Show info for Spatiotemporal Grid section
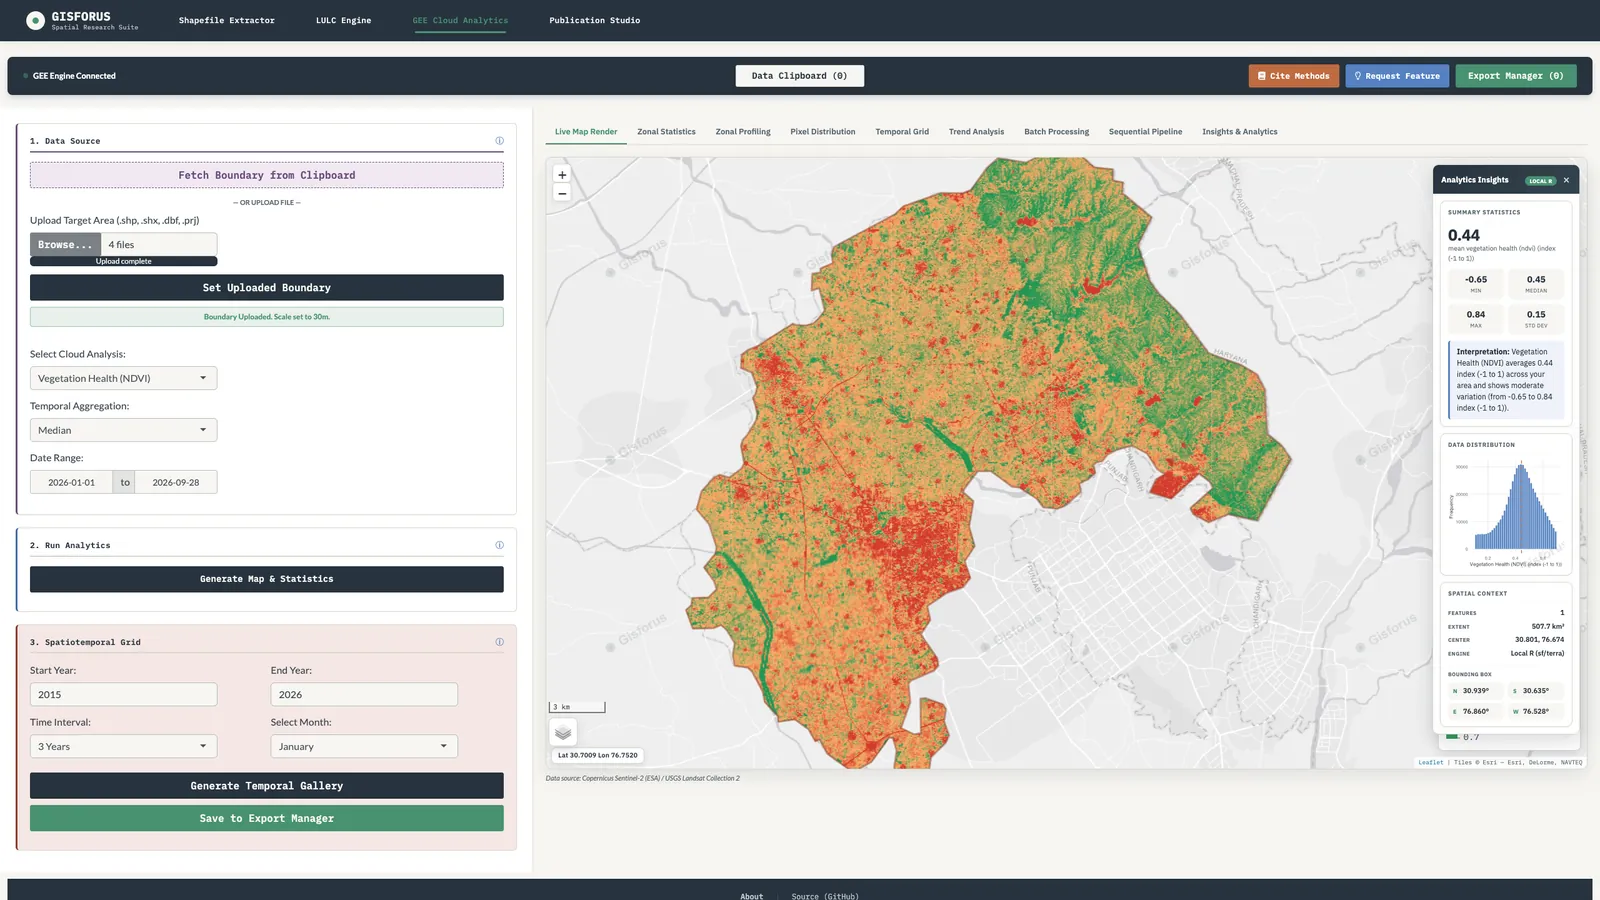Screen dimensions: 1600x900 [x=499, y=642]
